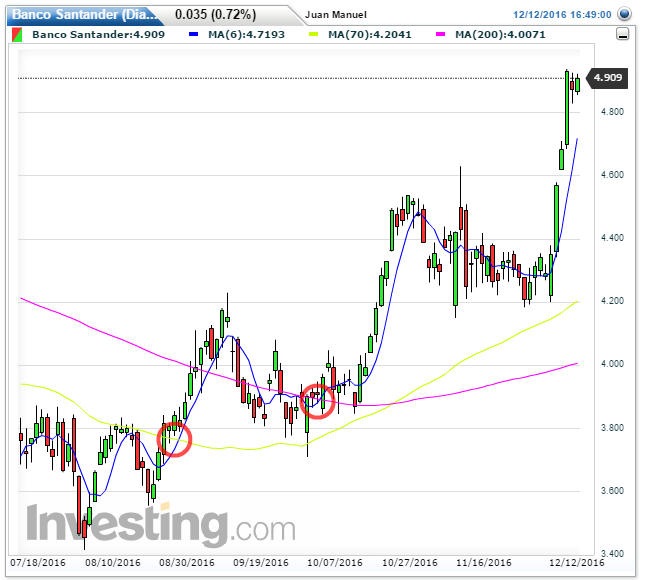The width and height of the screenshot is (646, 580).
Task: Click the 3.800 price axis label
Action: point(612,428)
